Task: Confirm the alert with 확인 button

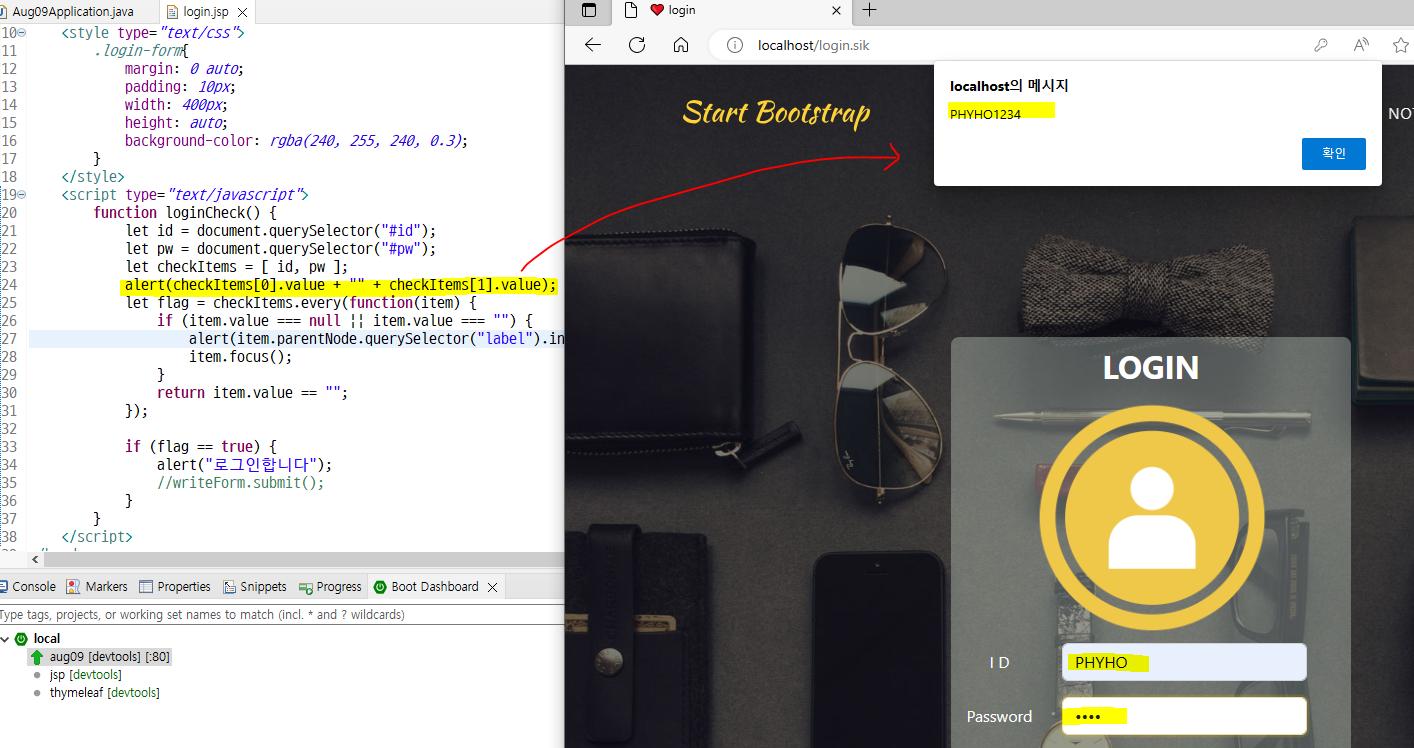Action: [1333, 154]
